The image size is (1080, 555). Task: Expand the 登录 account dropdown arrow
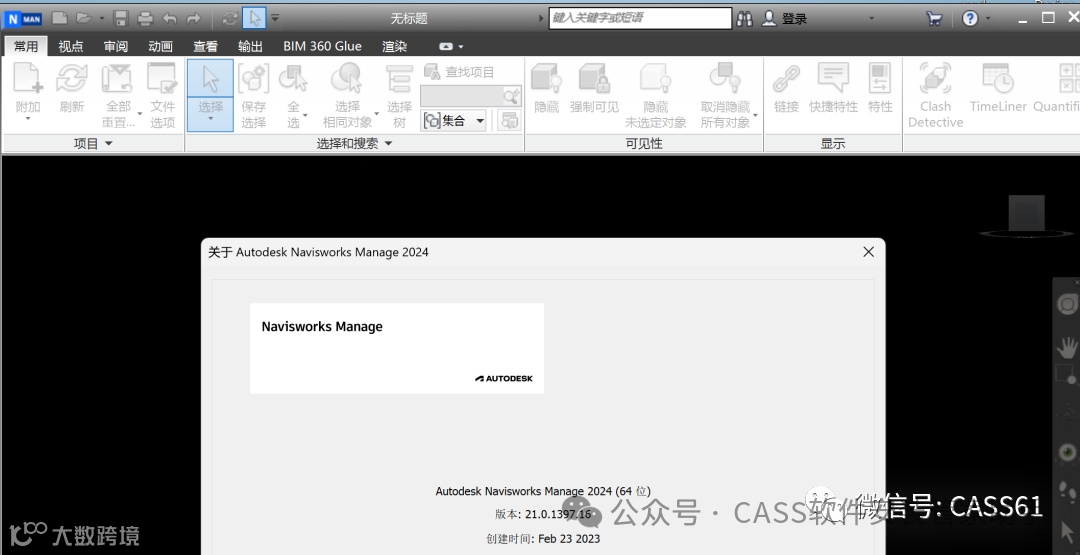point(872,19)
